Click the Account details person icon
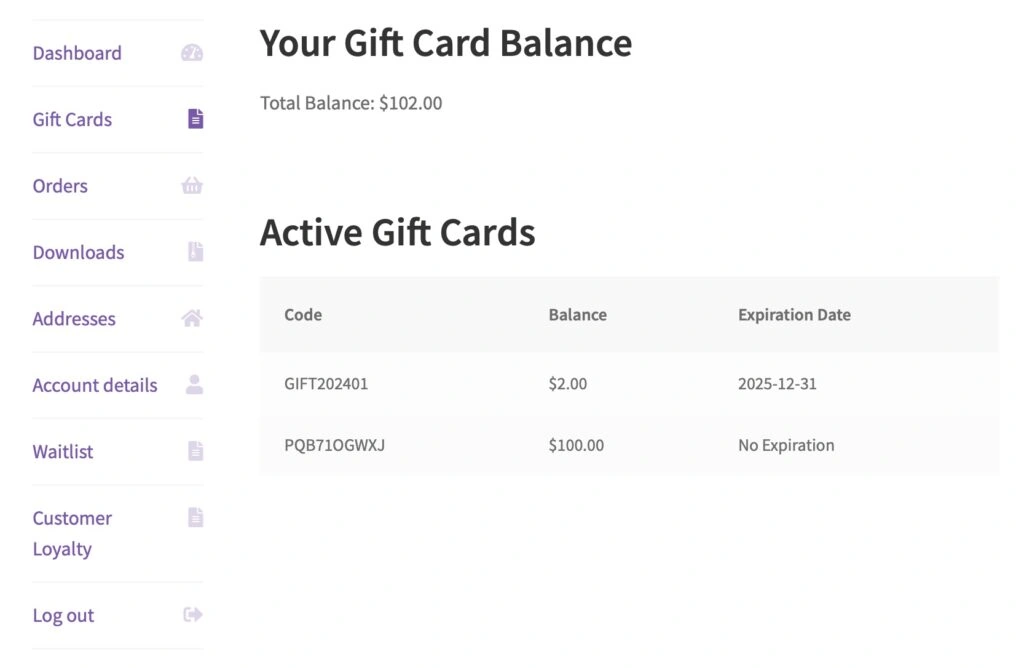The height and width of the screenshot is (668, 1024). pos(194,385)
